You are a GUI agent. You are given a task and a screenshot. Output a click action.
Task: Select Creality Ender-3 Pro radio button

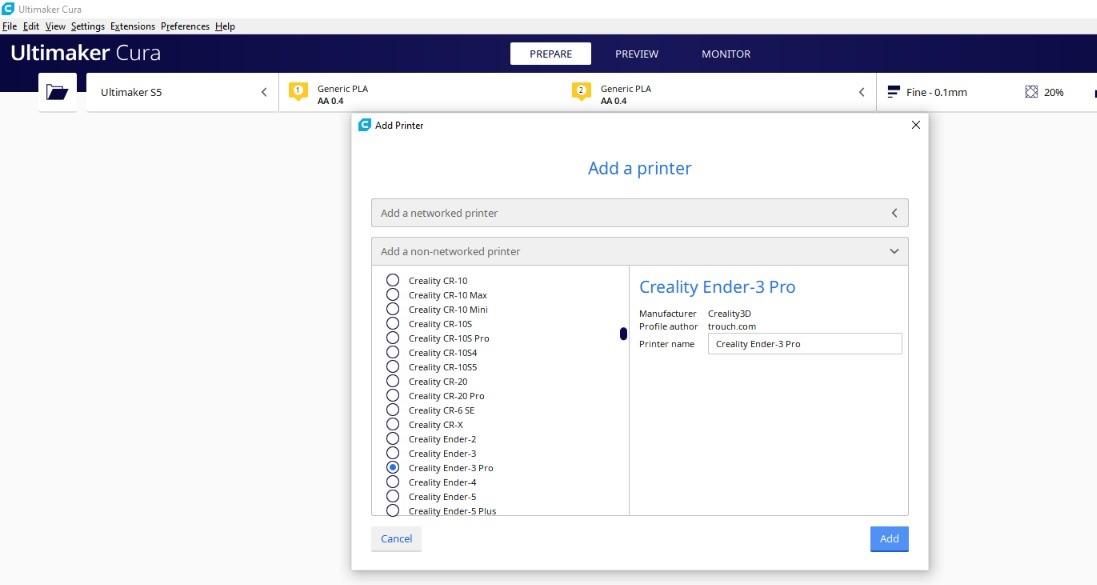(392, 467)
